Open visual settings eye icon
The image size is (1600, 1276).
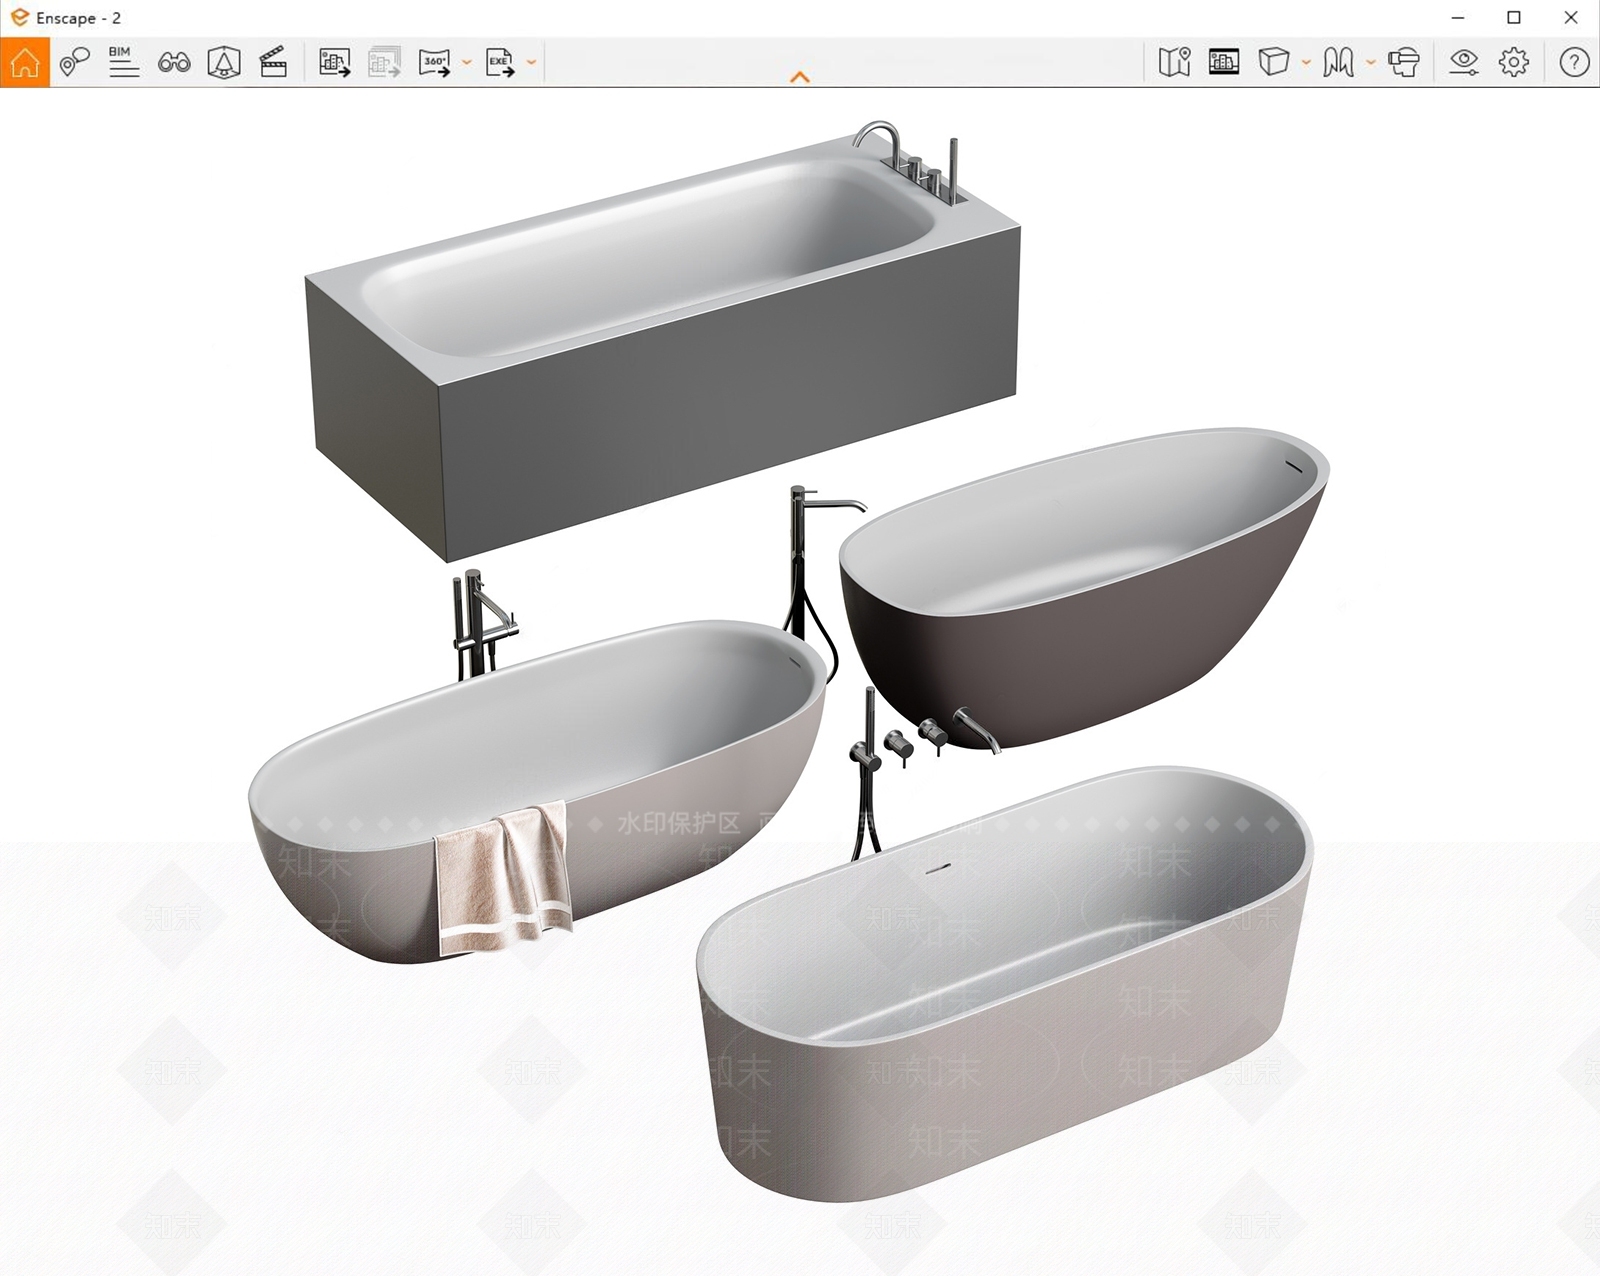pyautogui.click(x=1464, y=62)
